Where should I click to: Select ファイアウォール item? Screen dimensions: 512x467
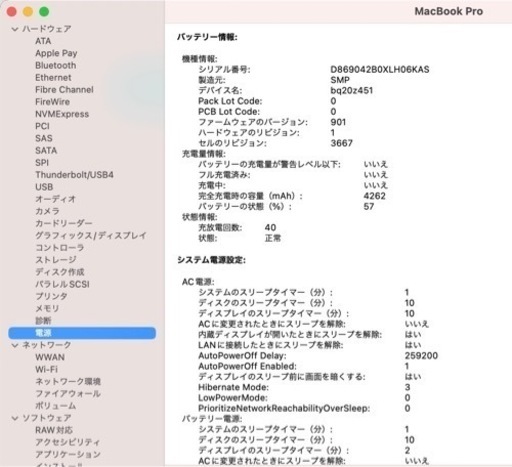[x=68, y=394]
